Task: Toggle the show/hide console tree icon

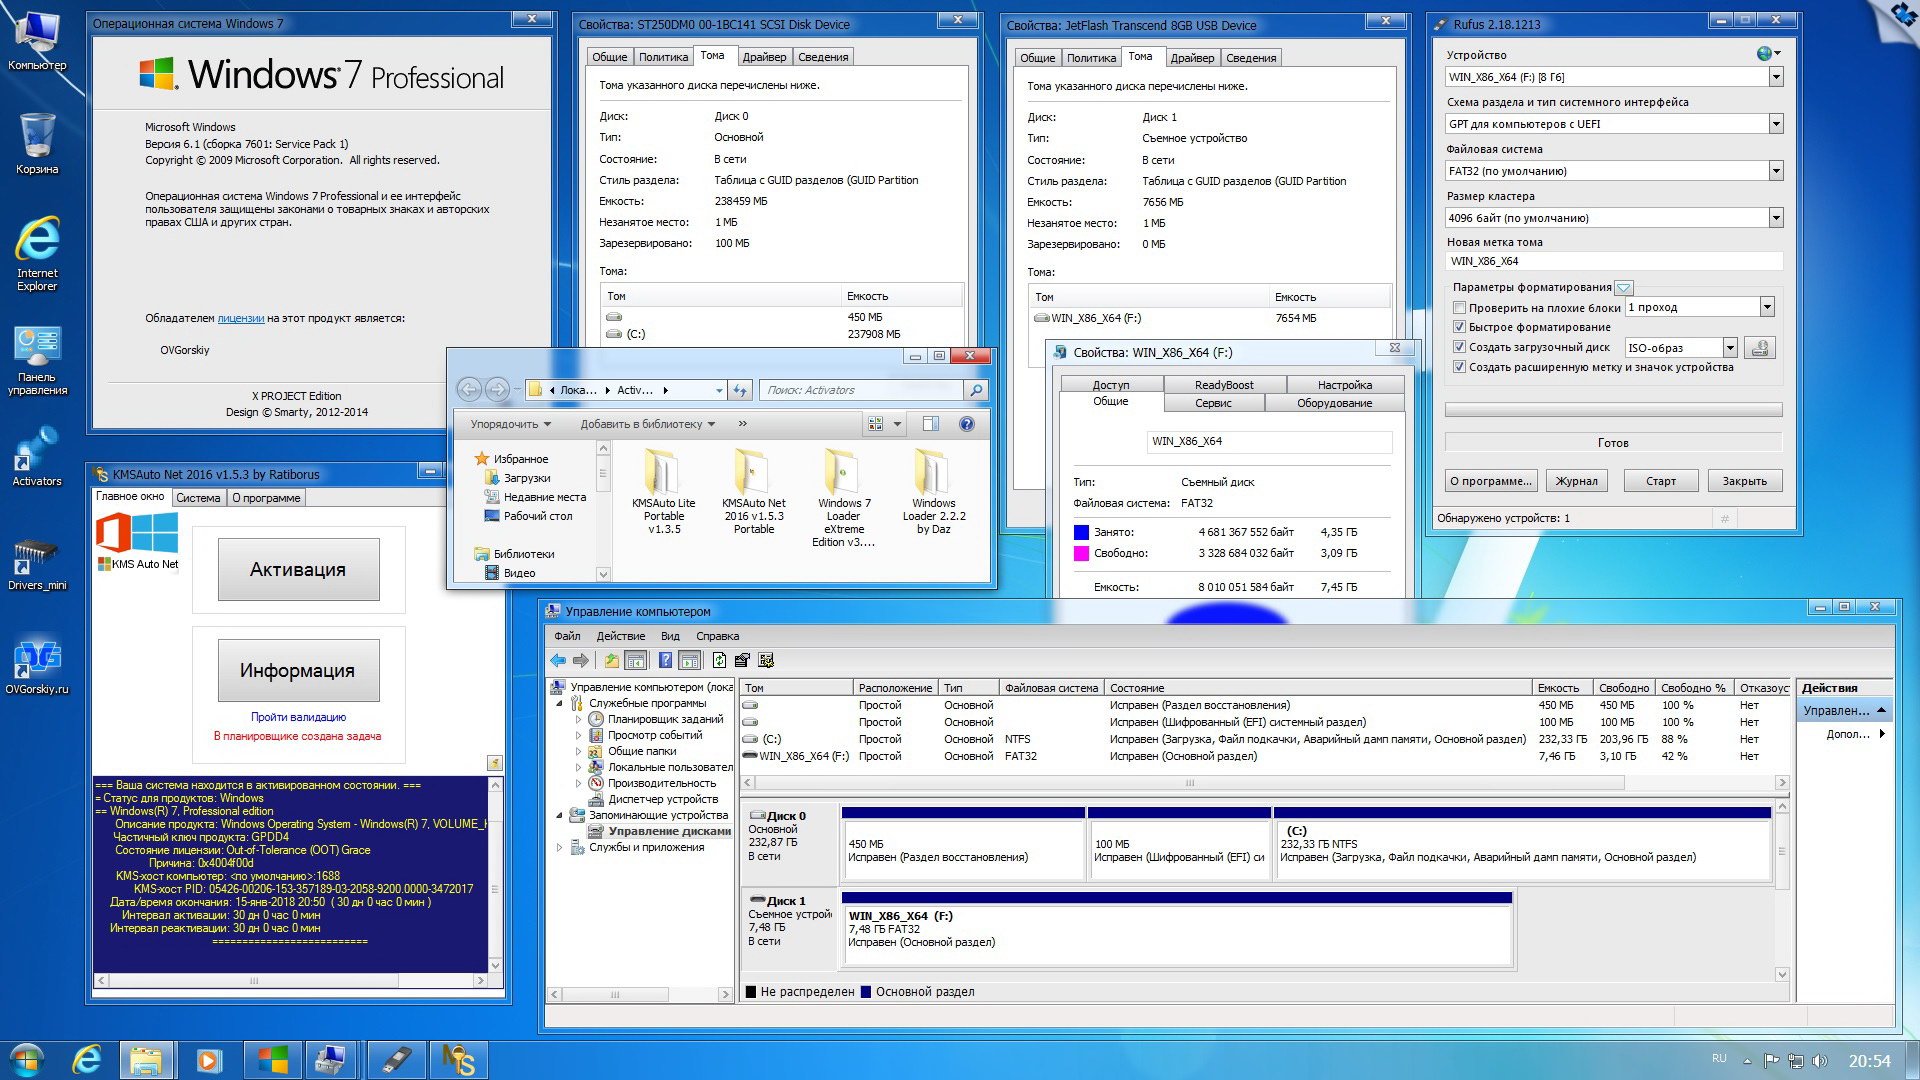Action: tap(635, 660)
